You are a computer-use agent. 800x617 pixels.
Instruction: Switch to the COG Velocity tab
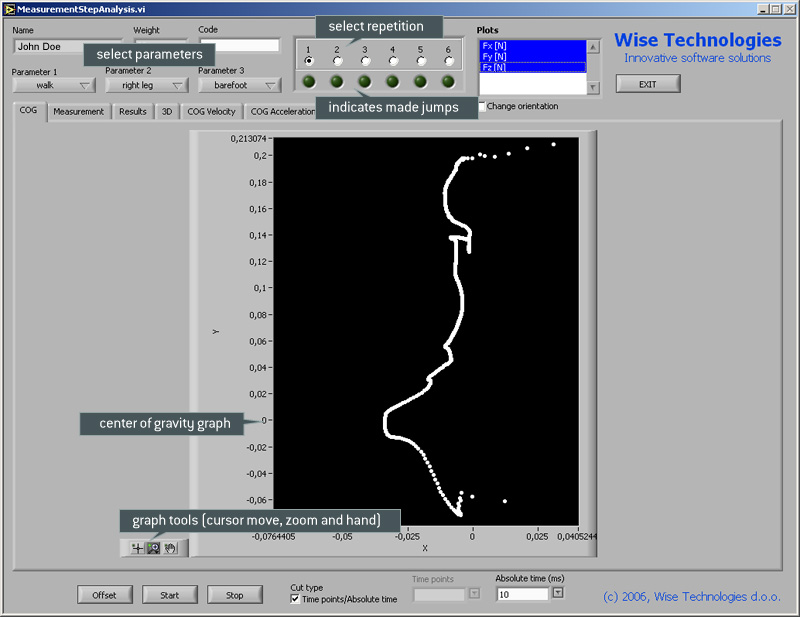pyautogui.click(x=211, y=111)
